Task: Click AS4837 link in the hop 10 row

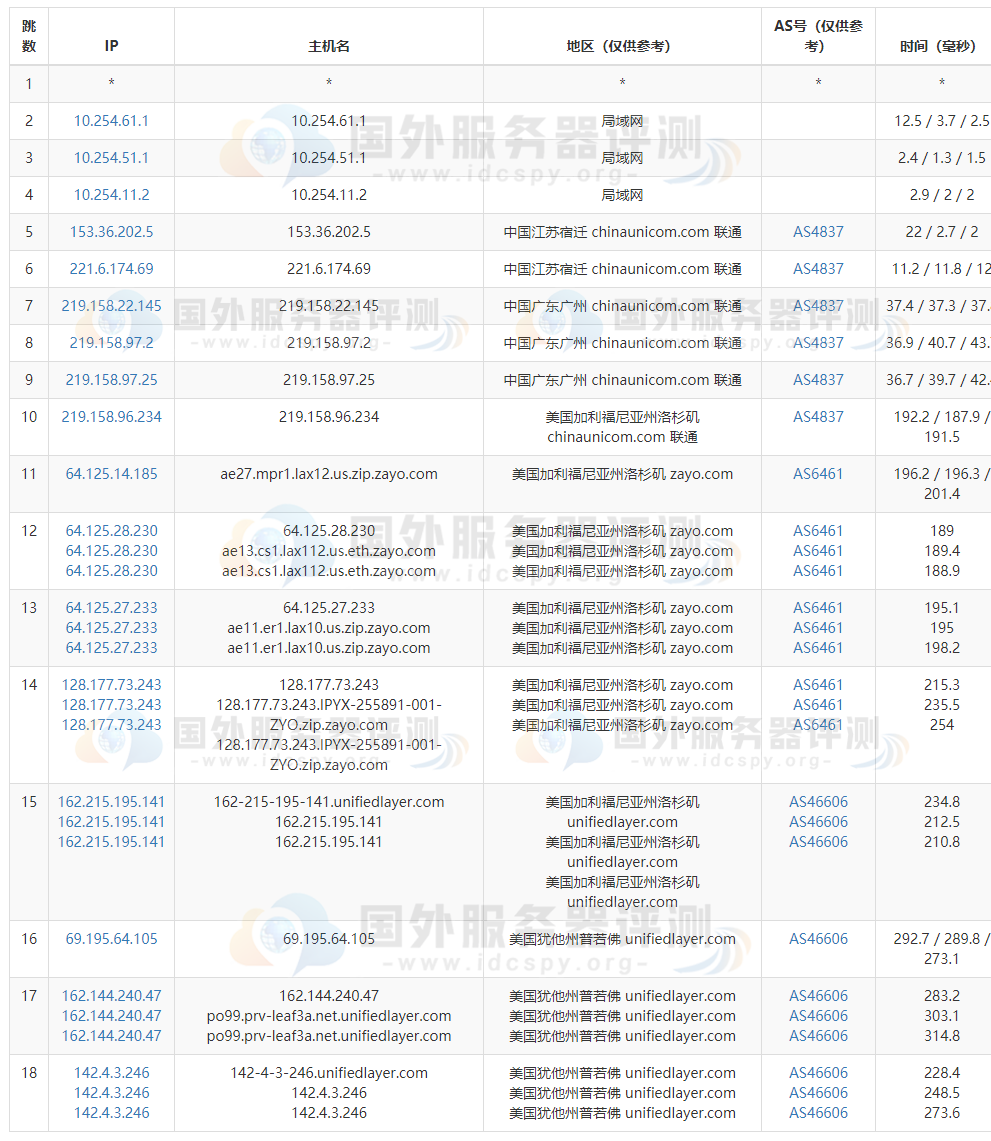Action: [818, 417]
